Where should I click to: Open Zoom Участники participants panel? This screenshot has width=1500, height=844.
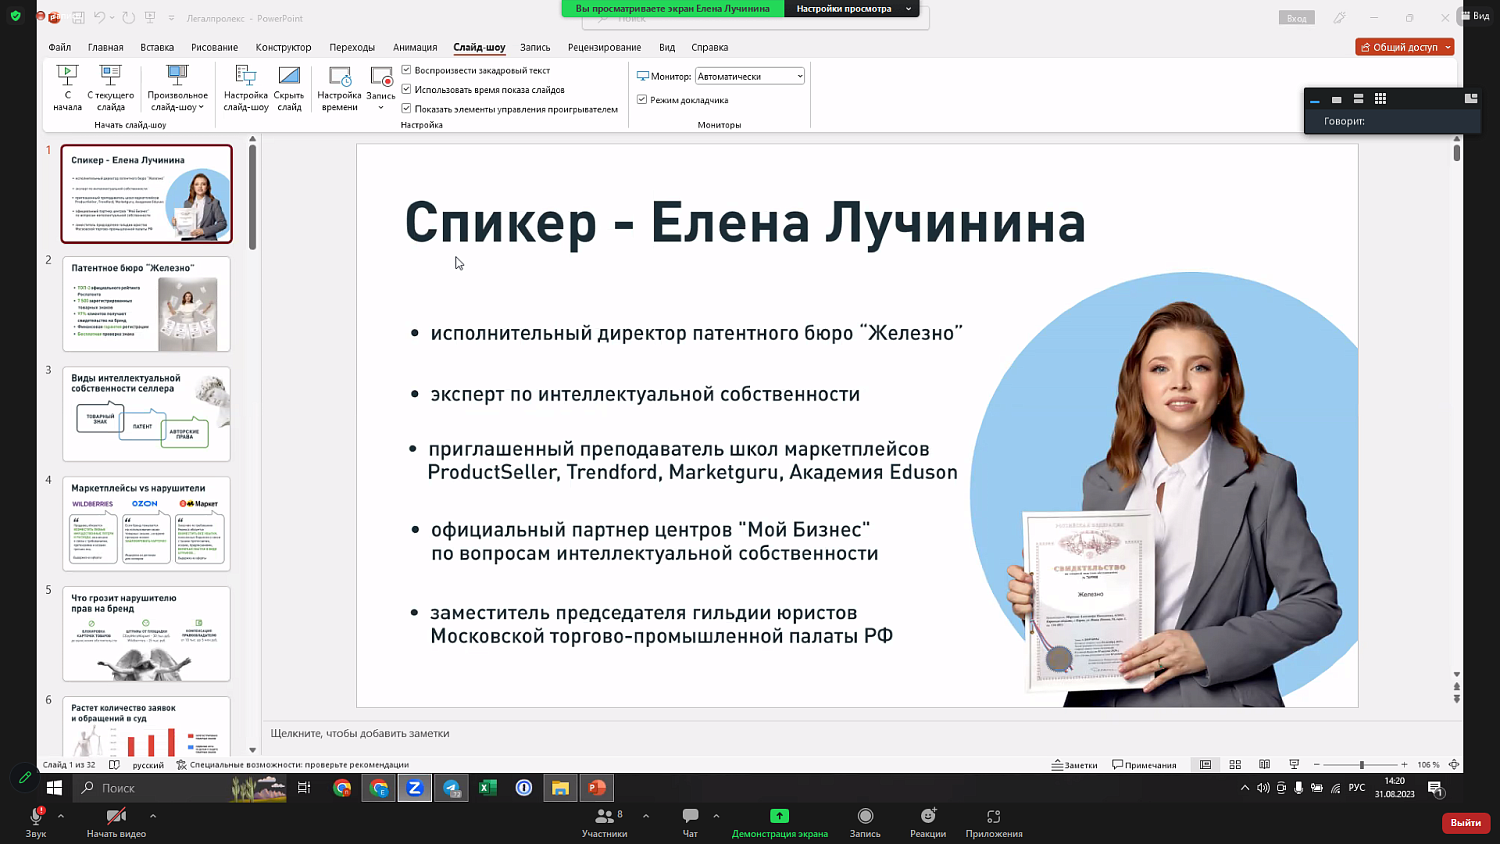[605, 823]
